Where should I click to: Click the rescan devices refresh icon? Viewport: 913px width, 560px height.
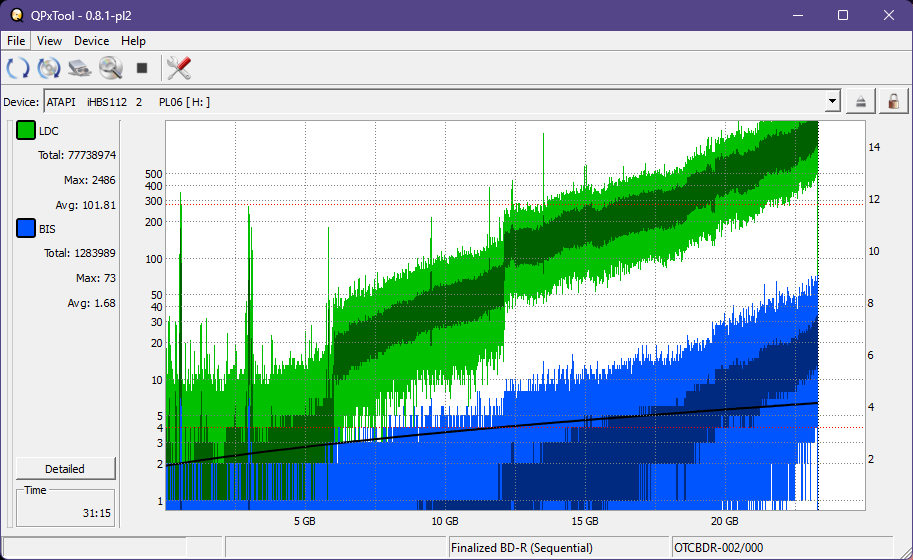click(18, 68)
